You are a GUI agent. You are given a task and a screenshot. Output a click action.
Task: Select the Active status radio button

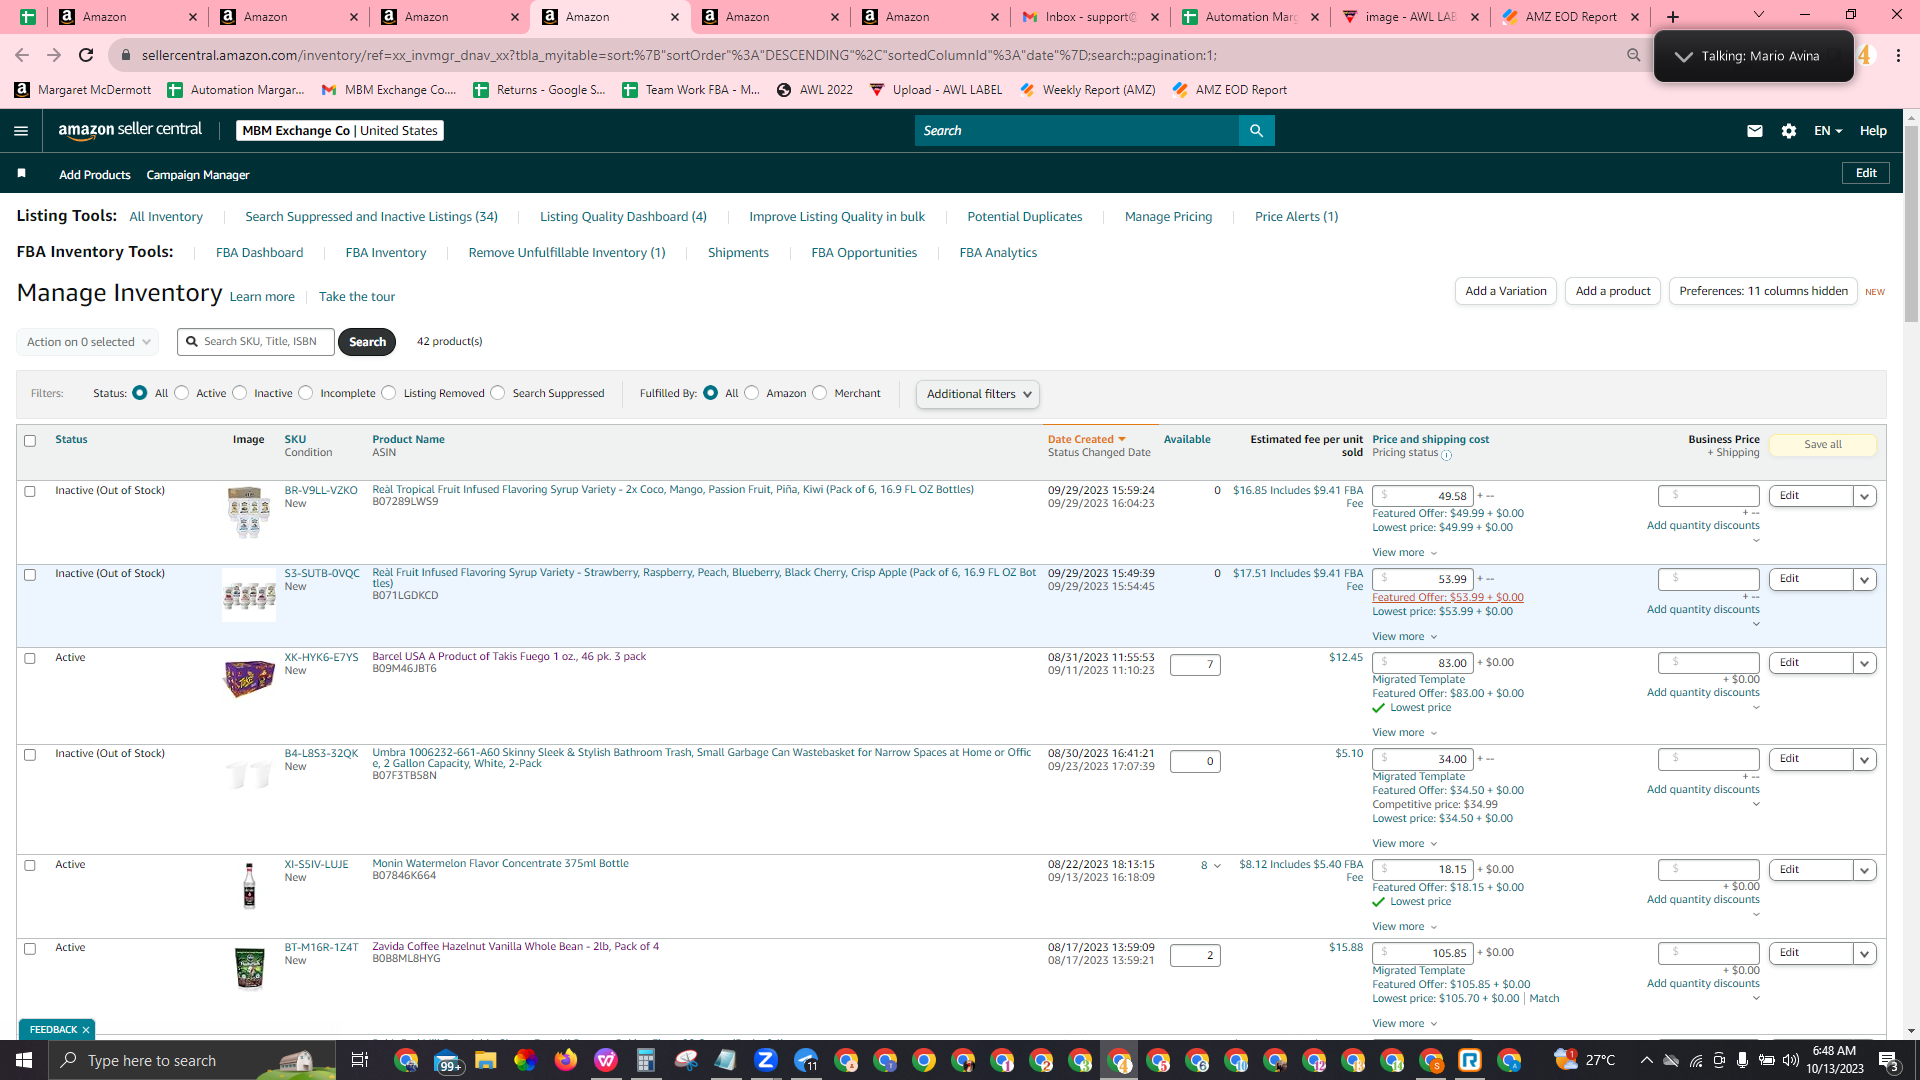pos(182,393)
